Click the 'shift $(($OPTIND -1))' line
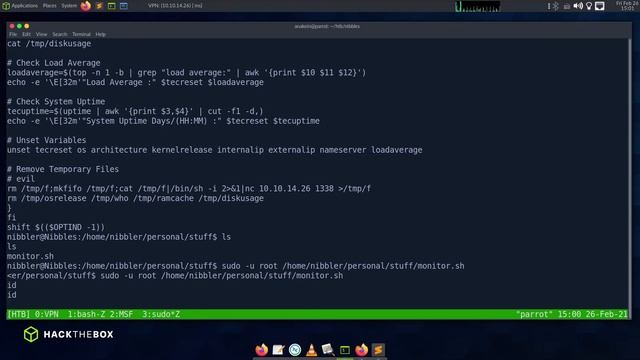The width and height of the screenshot is (640, 360). (x=56, y=227)
